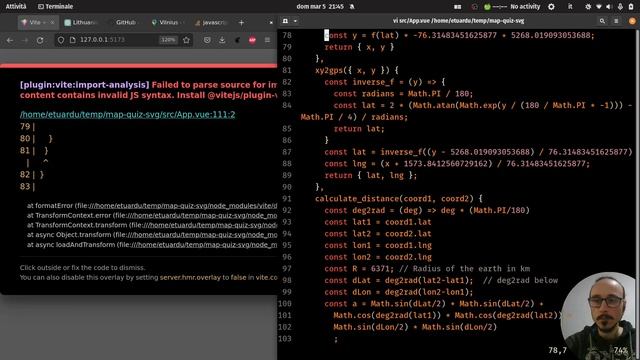The width and height of the screenshot is (640, 360).
Task: Close the Vite tab
Action: 52,22
